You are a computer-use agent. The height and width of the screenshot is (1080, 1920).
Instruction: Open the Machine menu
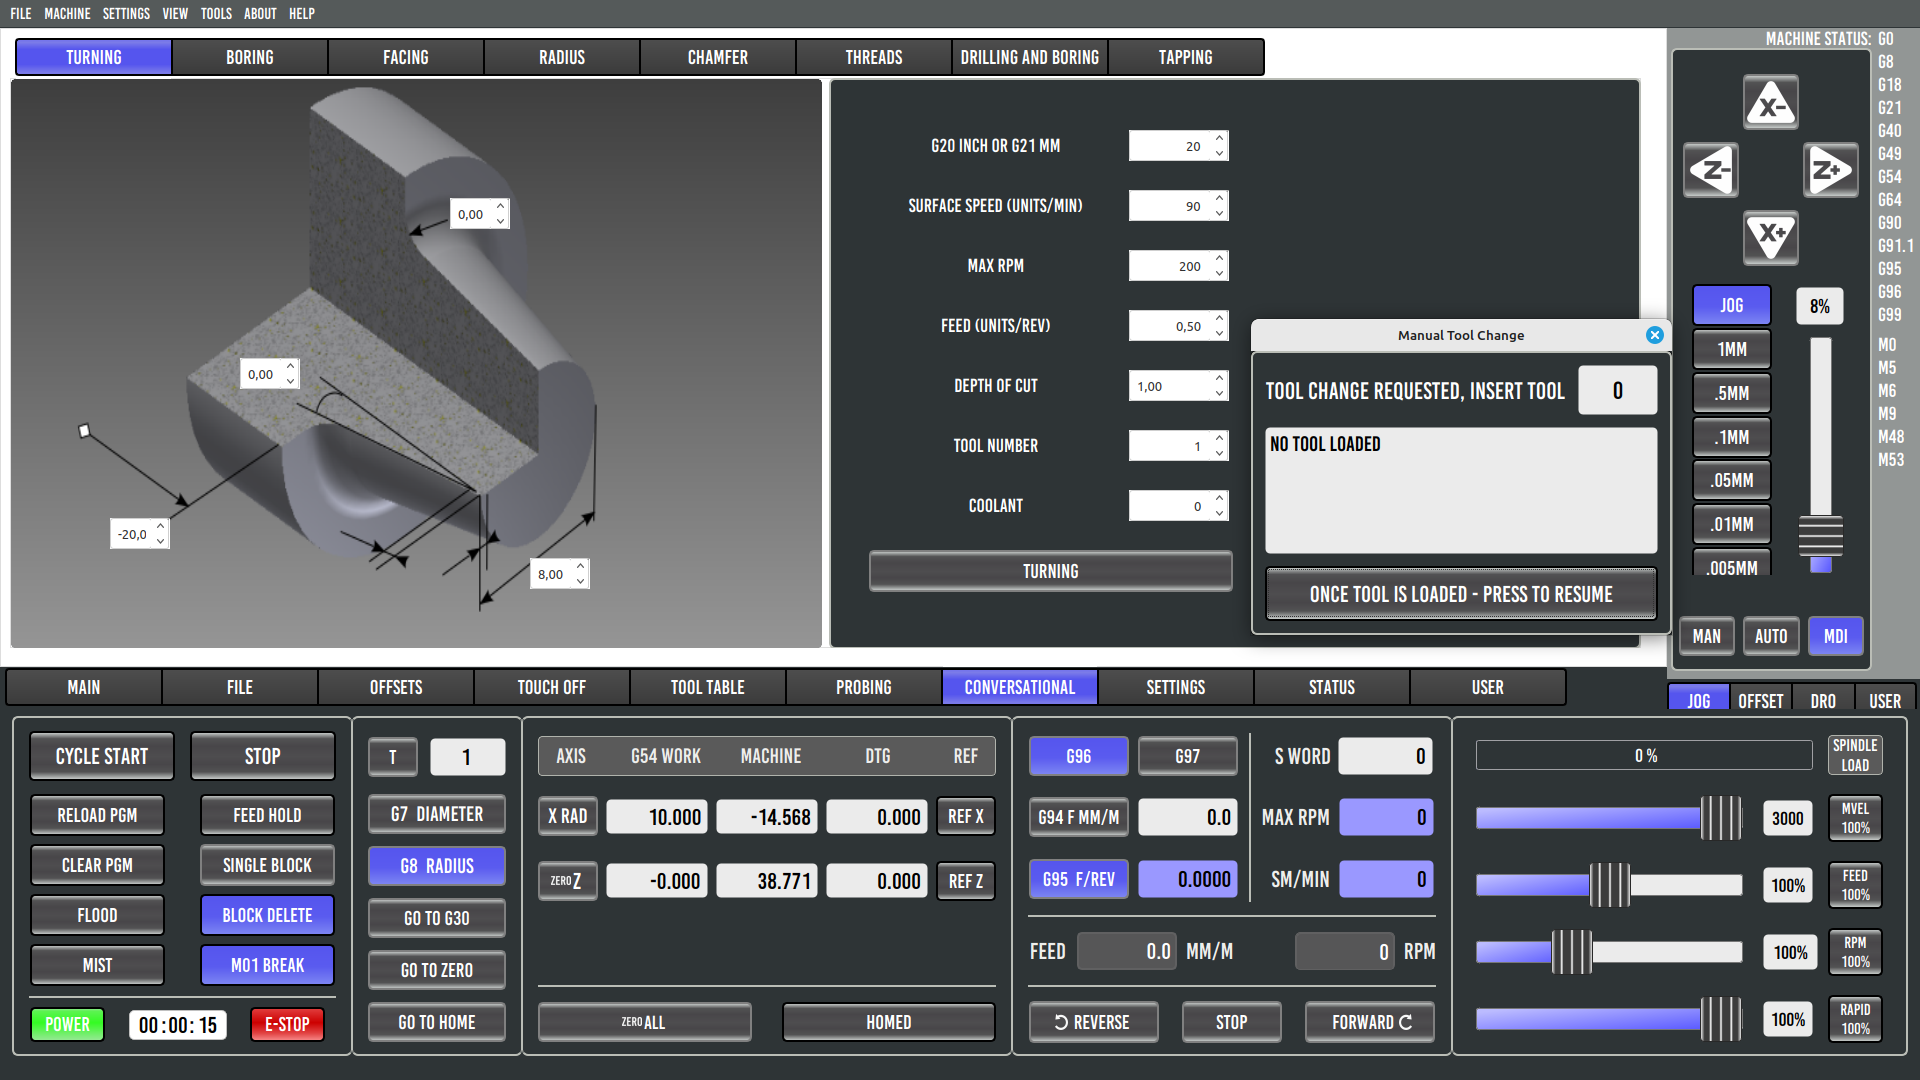tap(67, 13)
